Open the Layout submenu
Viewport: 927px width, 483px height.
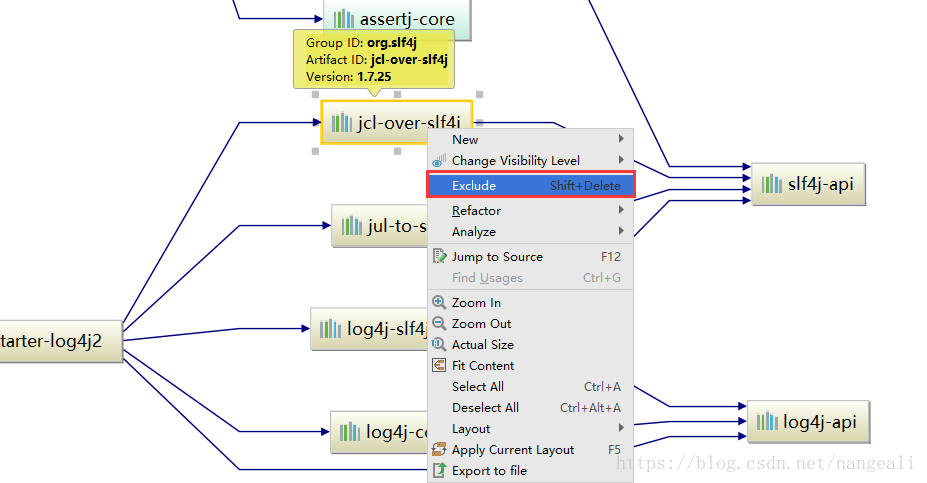point(530,429)
